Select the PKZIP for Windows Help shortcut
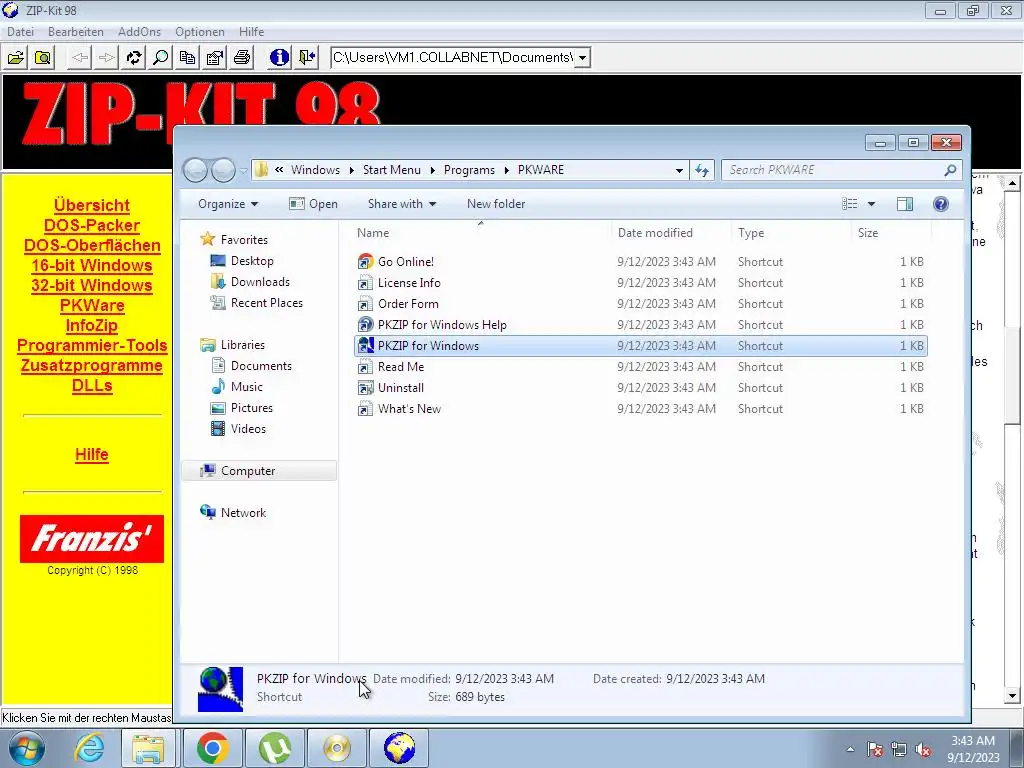1024x768 pixels. [640, 325]
